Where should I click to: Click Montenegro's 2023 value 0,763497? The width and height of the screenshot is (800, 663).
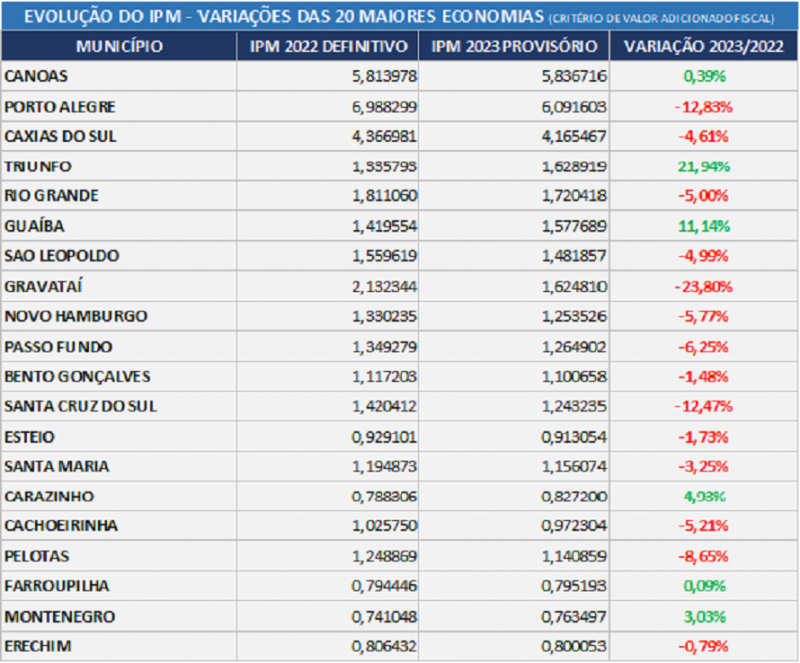click(x=574, y=617)
